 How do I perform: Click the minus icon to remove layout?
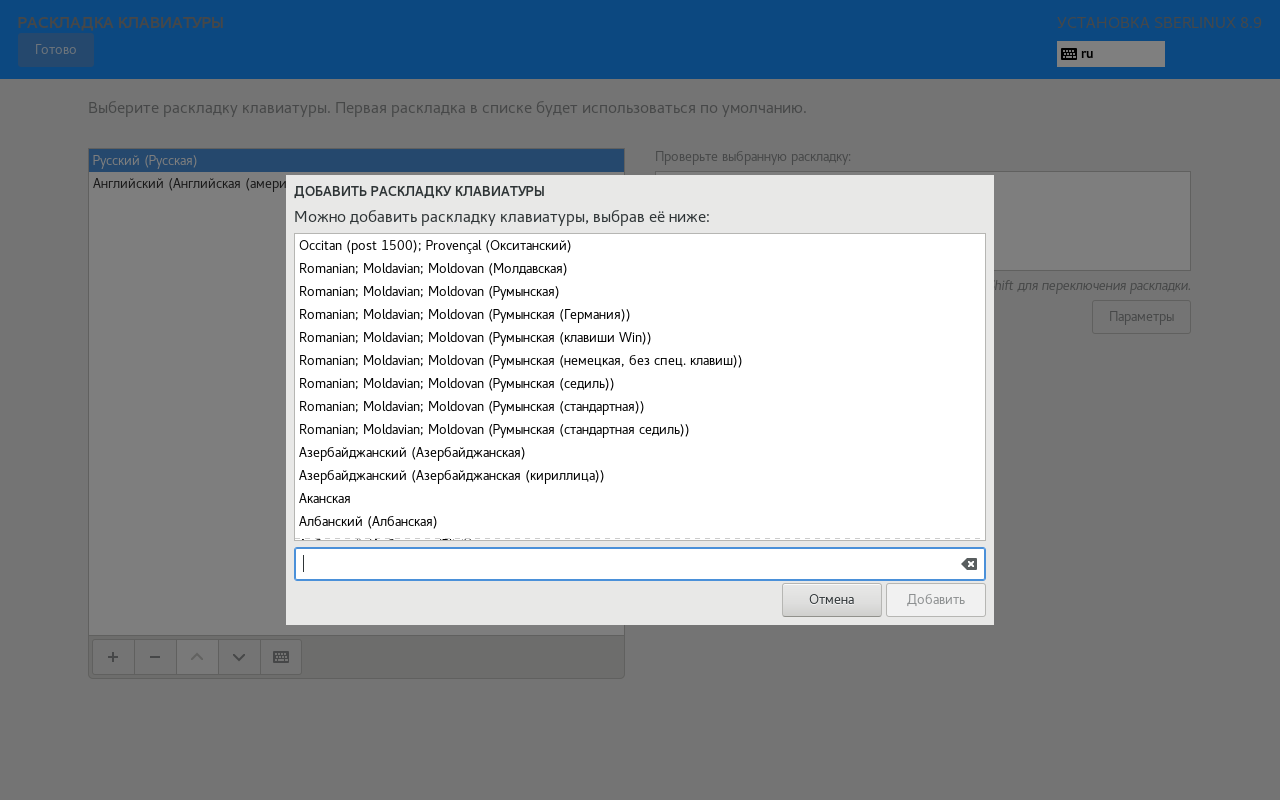pyautogui.click(x=155, y=657)
